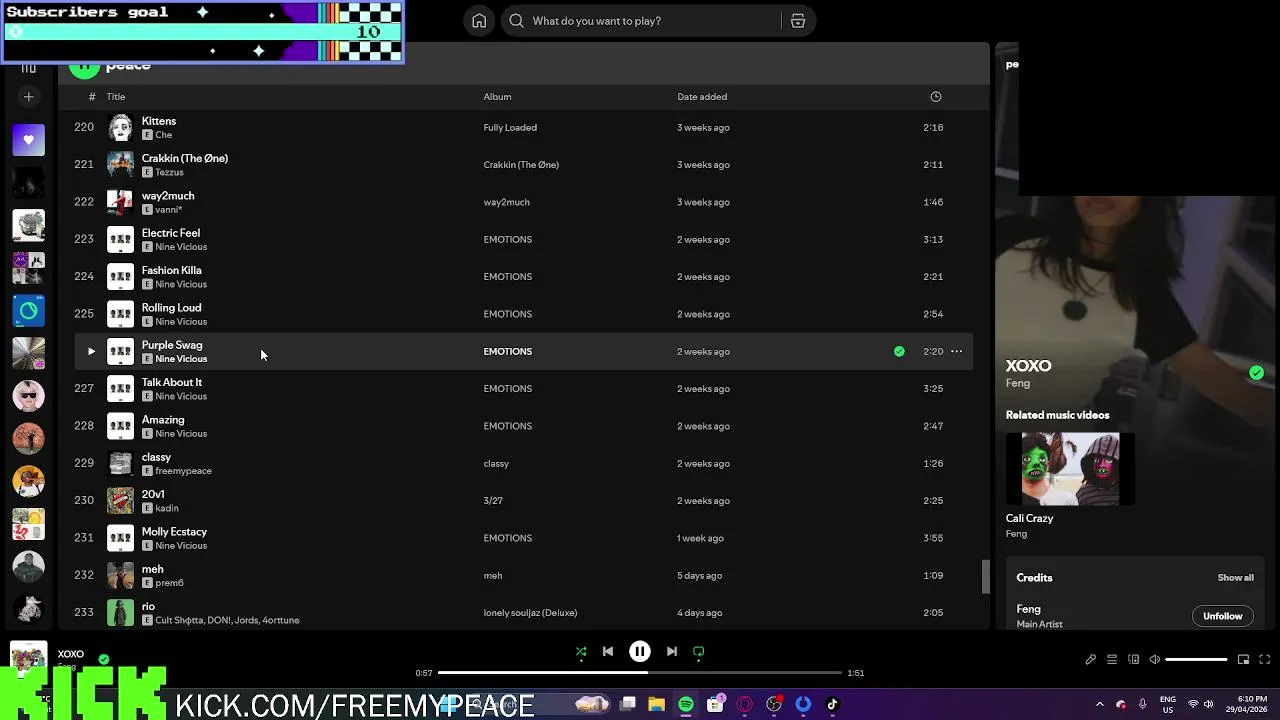
Task: Open the album Fully Loaded
Action: coord(510,128)
